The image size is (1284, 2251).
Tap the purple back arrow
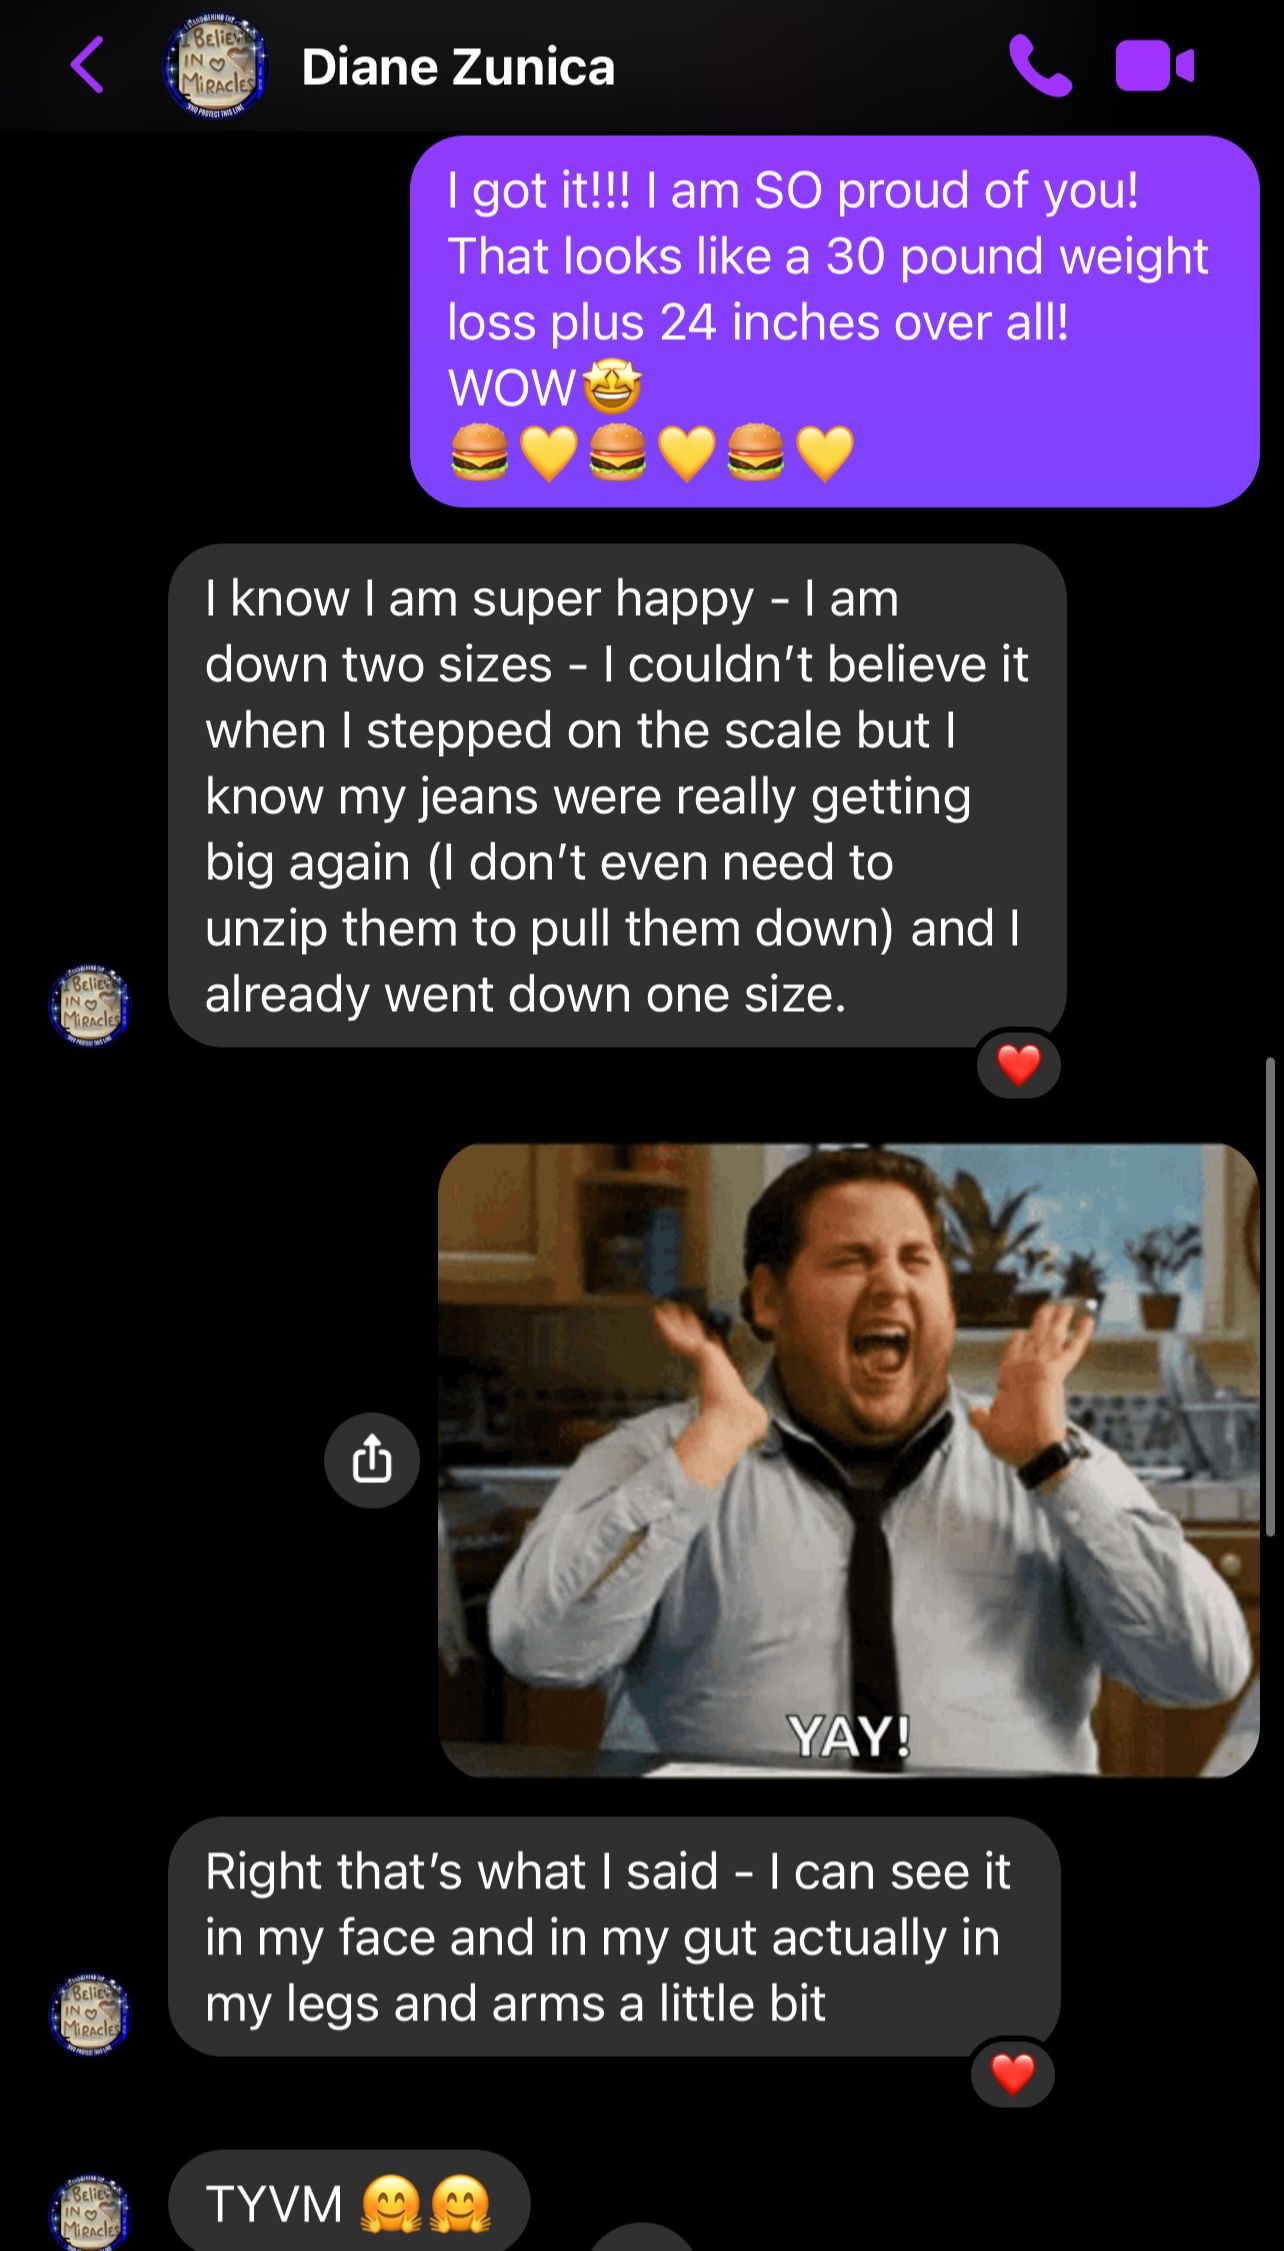point(87,65)
